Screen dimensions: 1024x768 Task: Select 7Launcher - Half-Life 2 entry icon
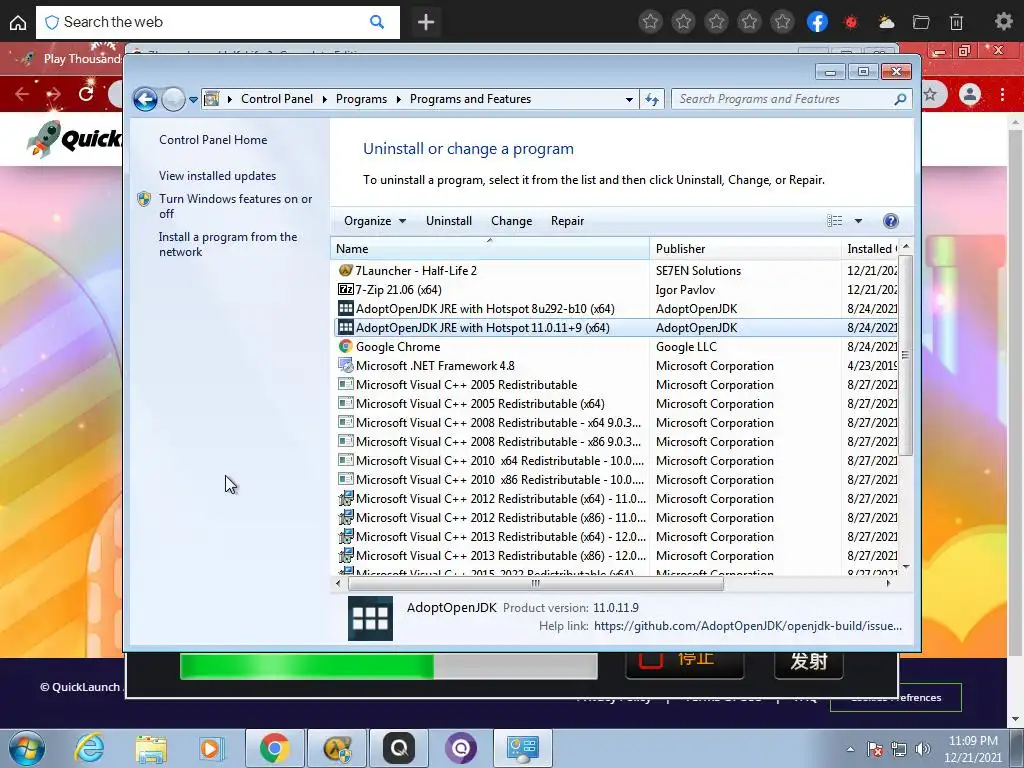pyautogui.click(x=345, y=270)
